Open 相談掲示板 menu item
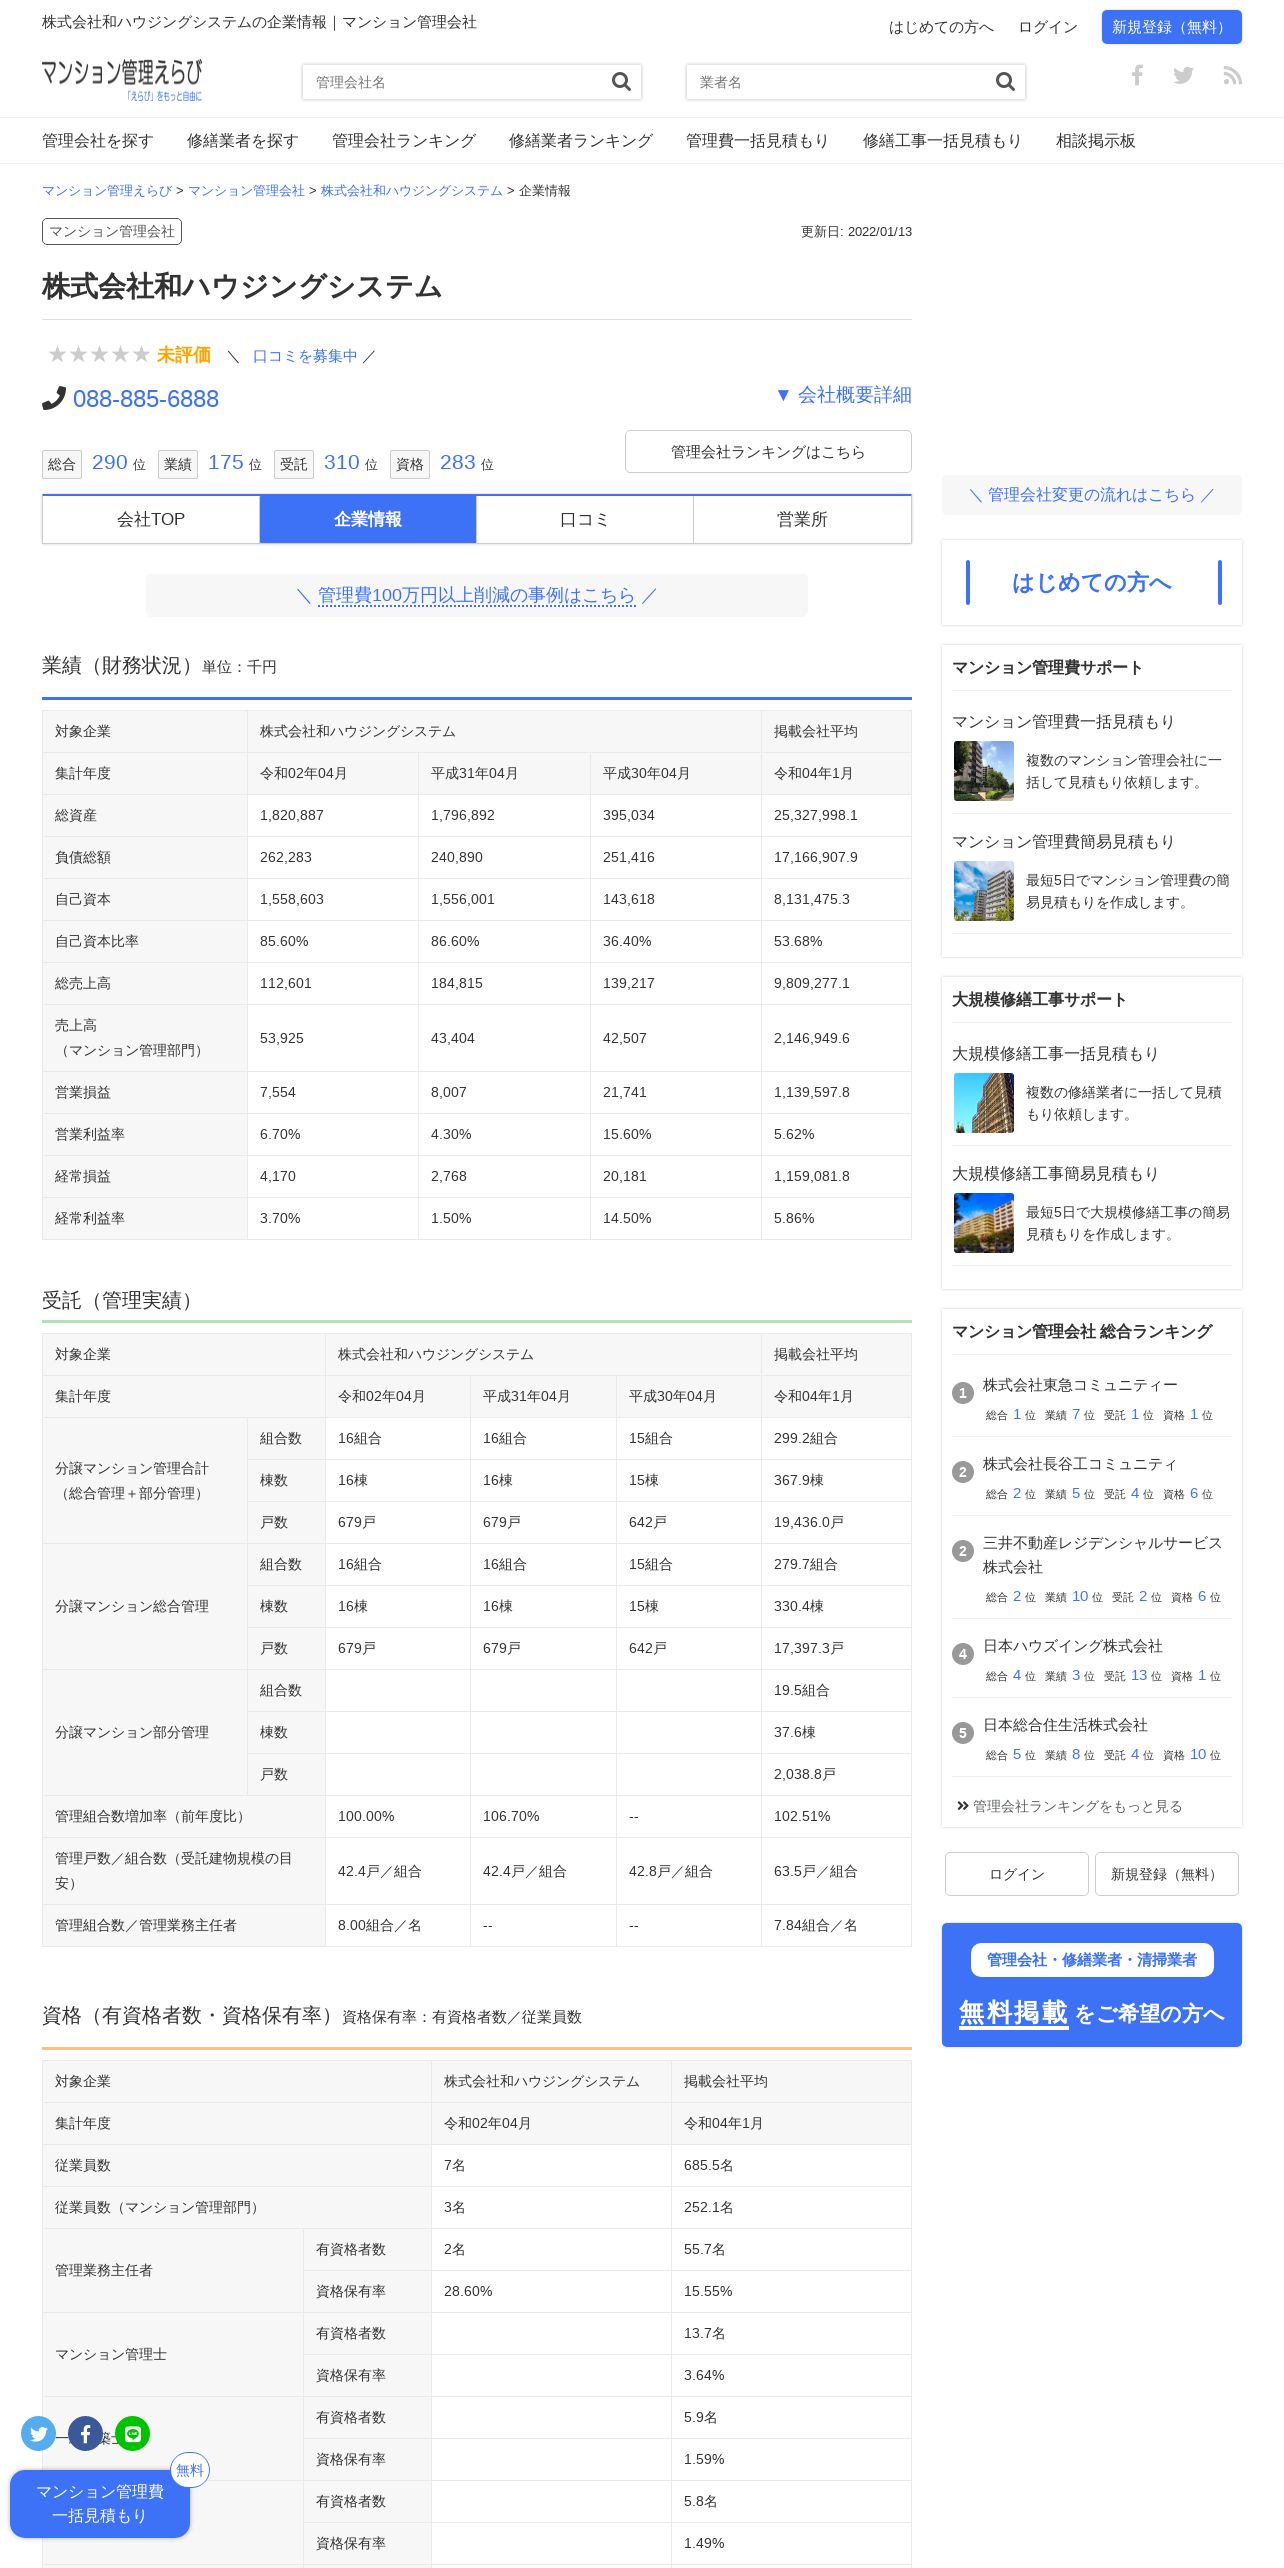This screenshot has height=2568, width=1284. (1096, 141)
